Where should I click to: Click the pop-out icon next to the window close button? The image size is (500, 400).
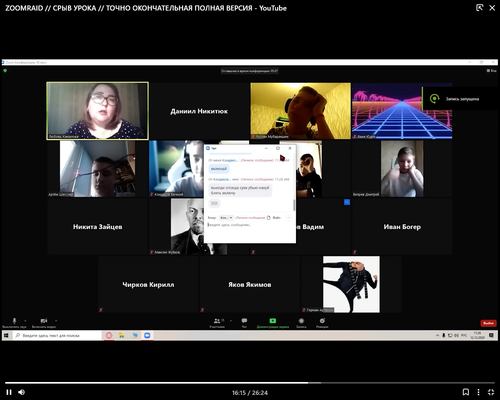point(479,8)
